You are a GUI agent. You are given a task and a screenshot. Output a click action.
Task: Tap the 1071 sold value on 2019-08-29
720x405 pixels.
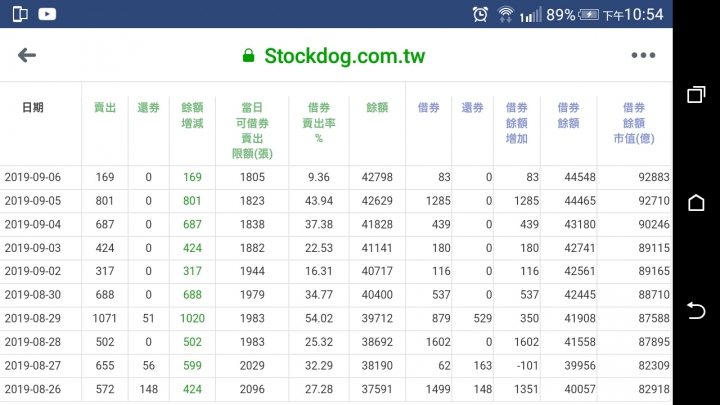pos(105,318)
